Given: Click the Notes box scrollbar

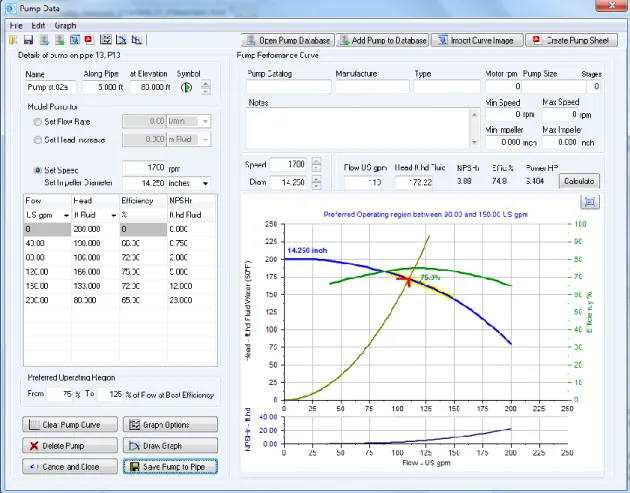Looking at the screenshot, I should [475, 129].
